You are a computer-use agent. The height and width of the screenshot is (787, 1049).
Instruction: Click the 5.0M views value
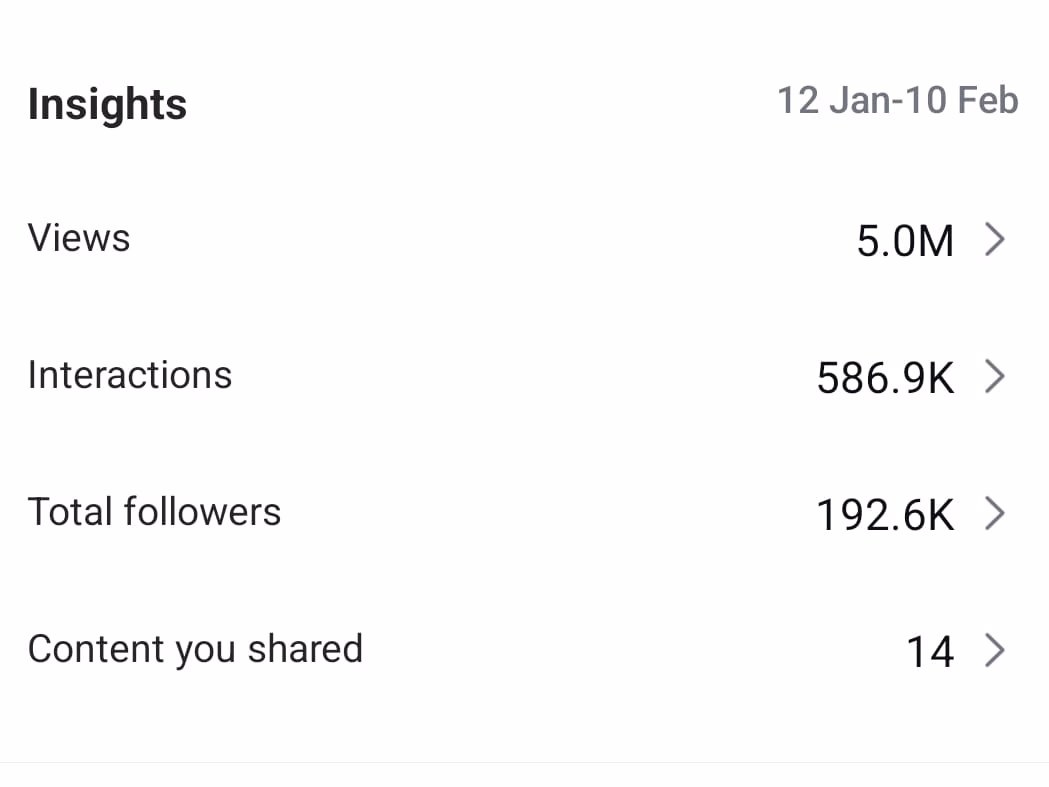coord(905,241)
